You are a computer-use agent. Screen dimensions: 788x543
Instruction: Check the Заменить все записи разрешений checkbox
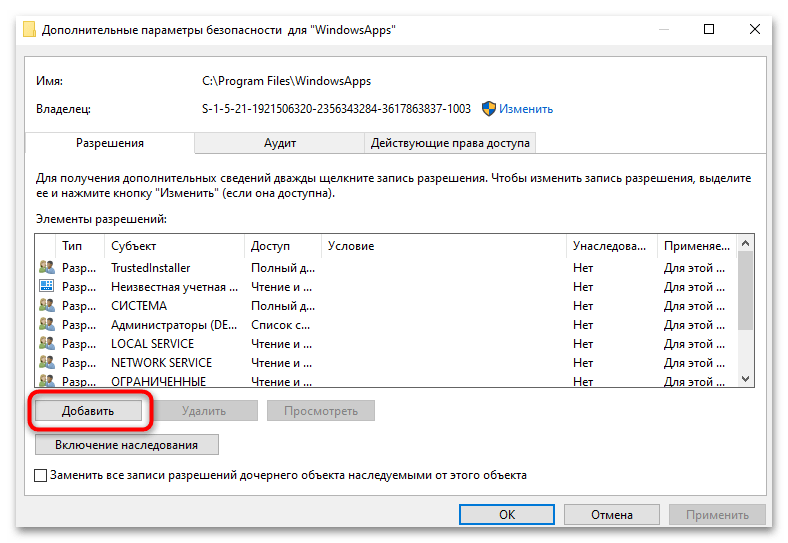41,475
